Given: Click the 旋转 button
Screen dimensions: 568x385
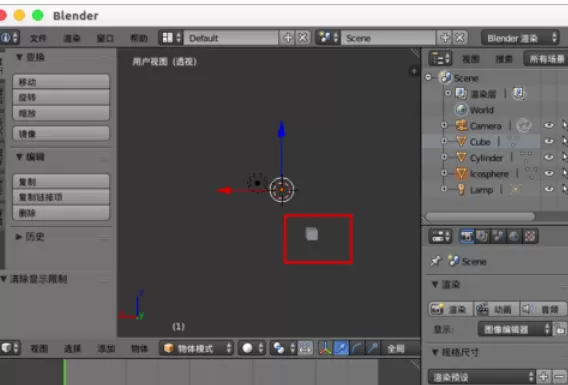Looking at the screenshot, I should 61,97.
